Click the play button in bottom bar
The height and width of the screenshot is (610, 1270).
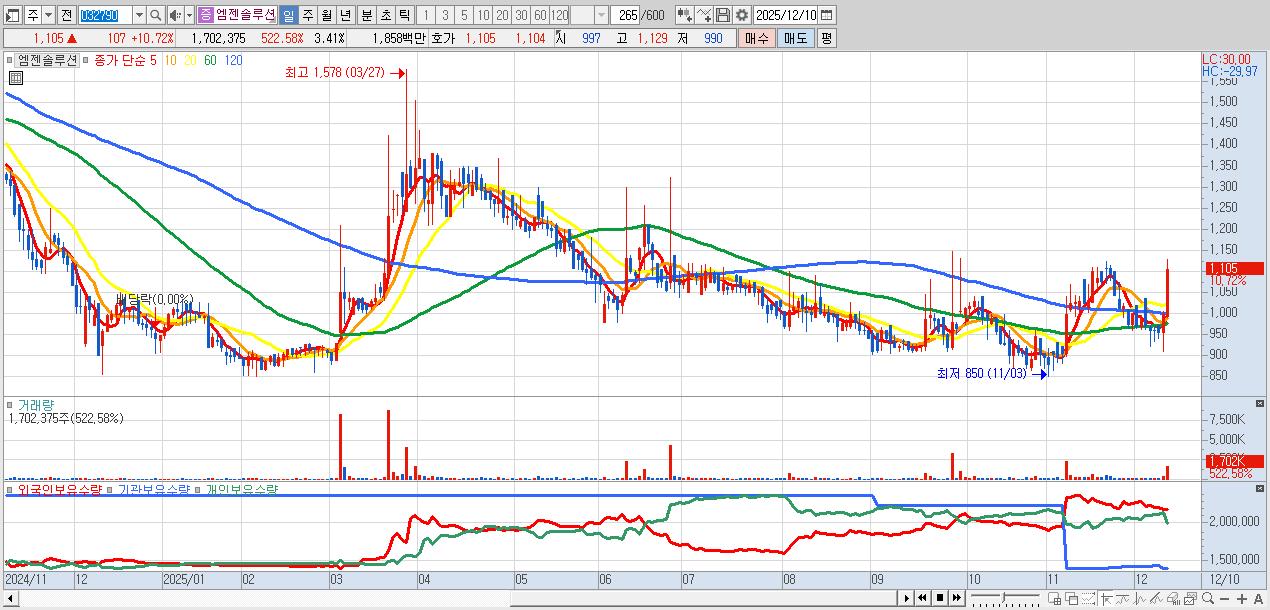tap(907, 598)
